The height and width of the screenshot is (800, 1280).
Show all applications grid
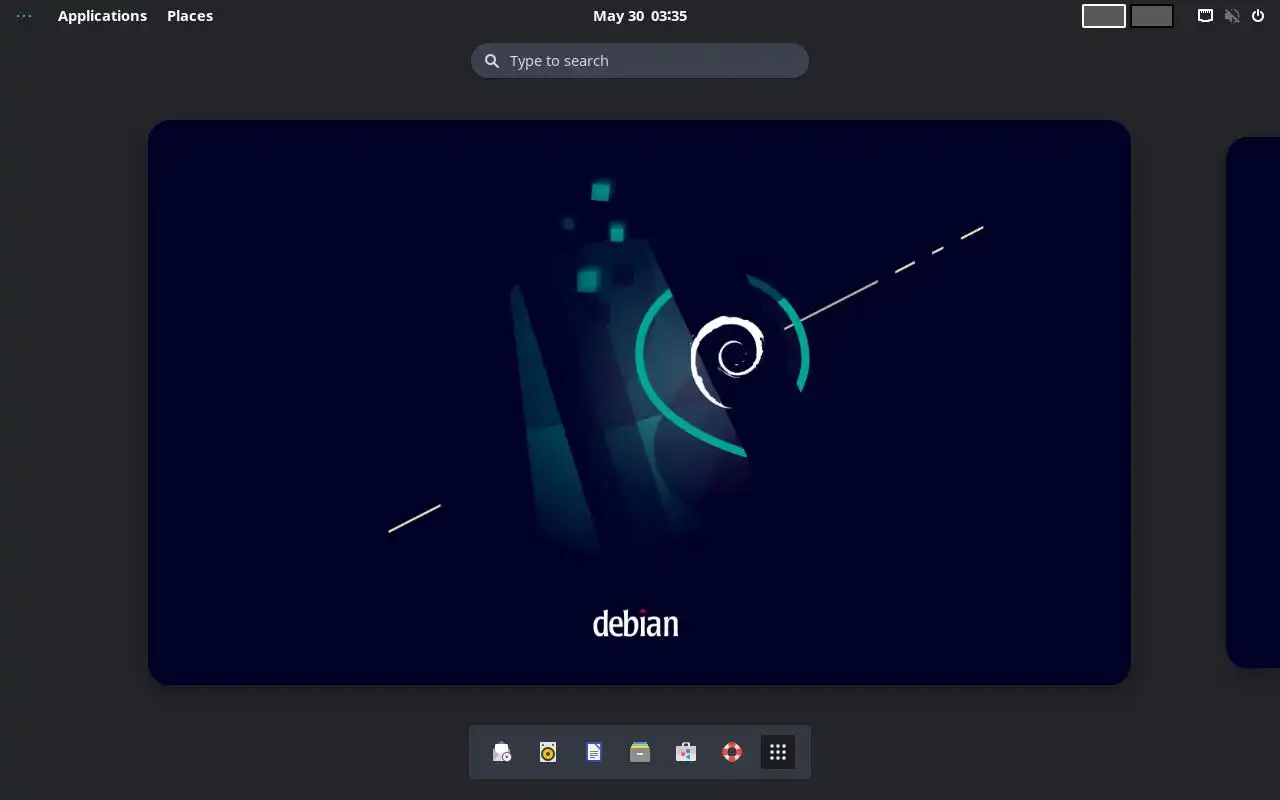(x=778, y=752)
